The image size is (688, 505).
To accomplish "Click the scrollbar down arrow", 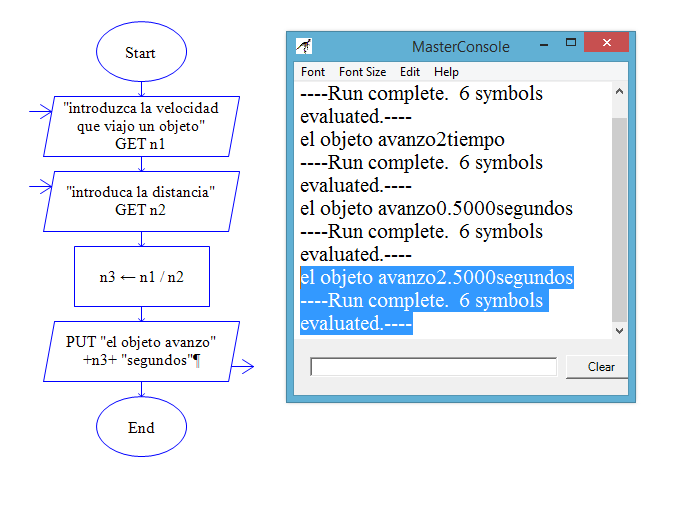I will click(620, 331).
